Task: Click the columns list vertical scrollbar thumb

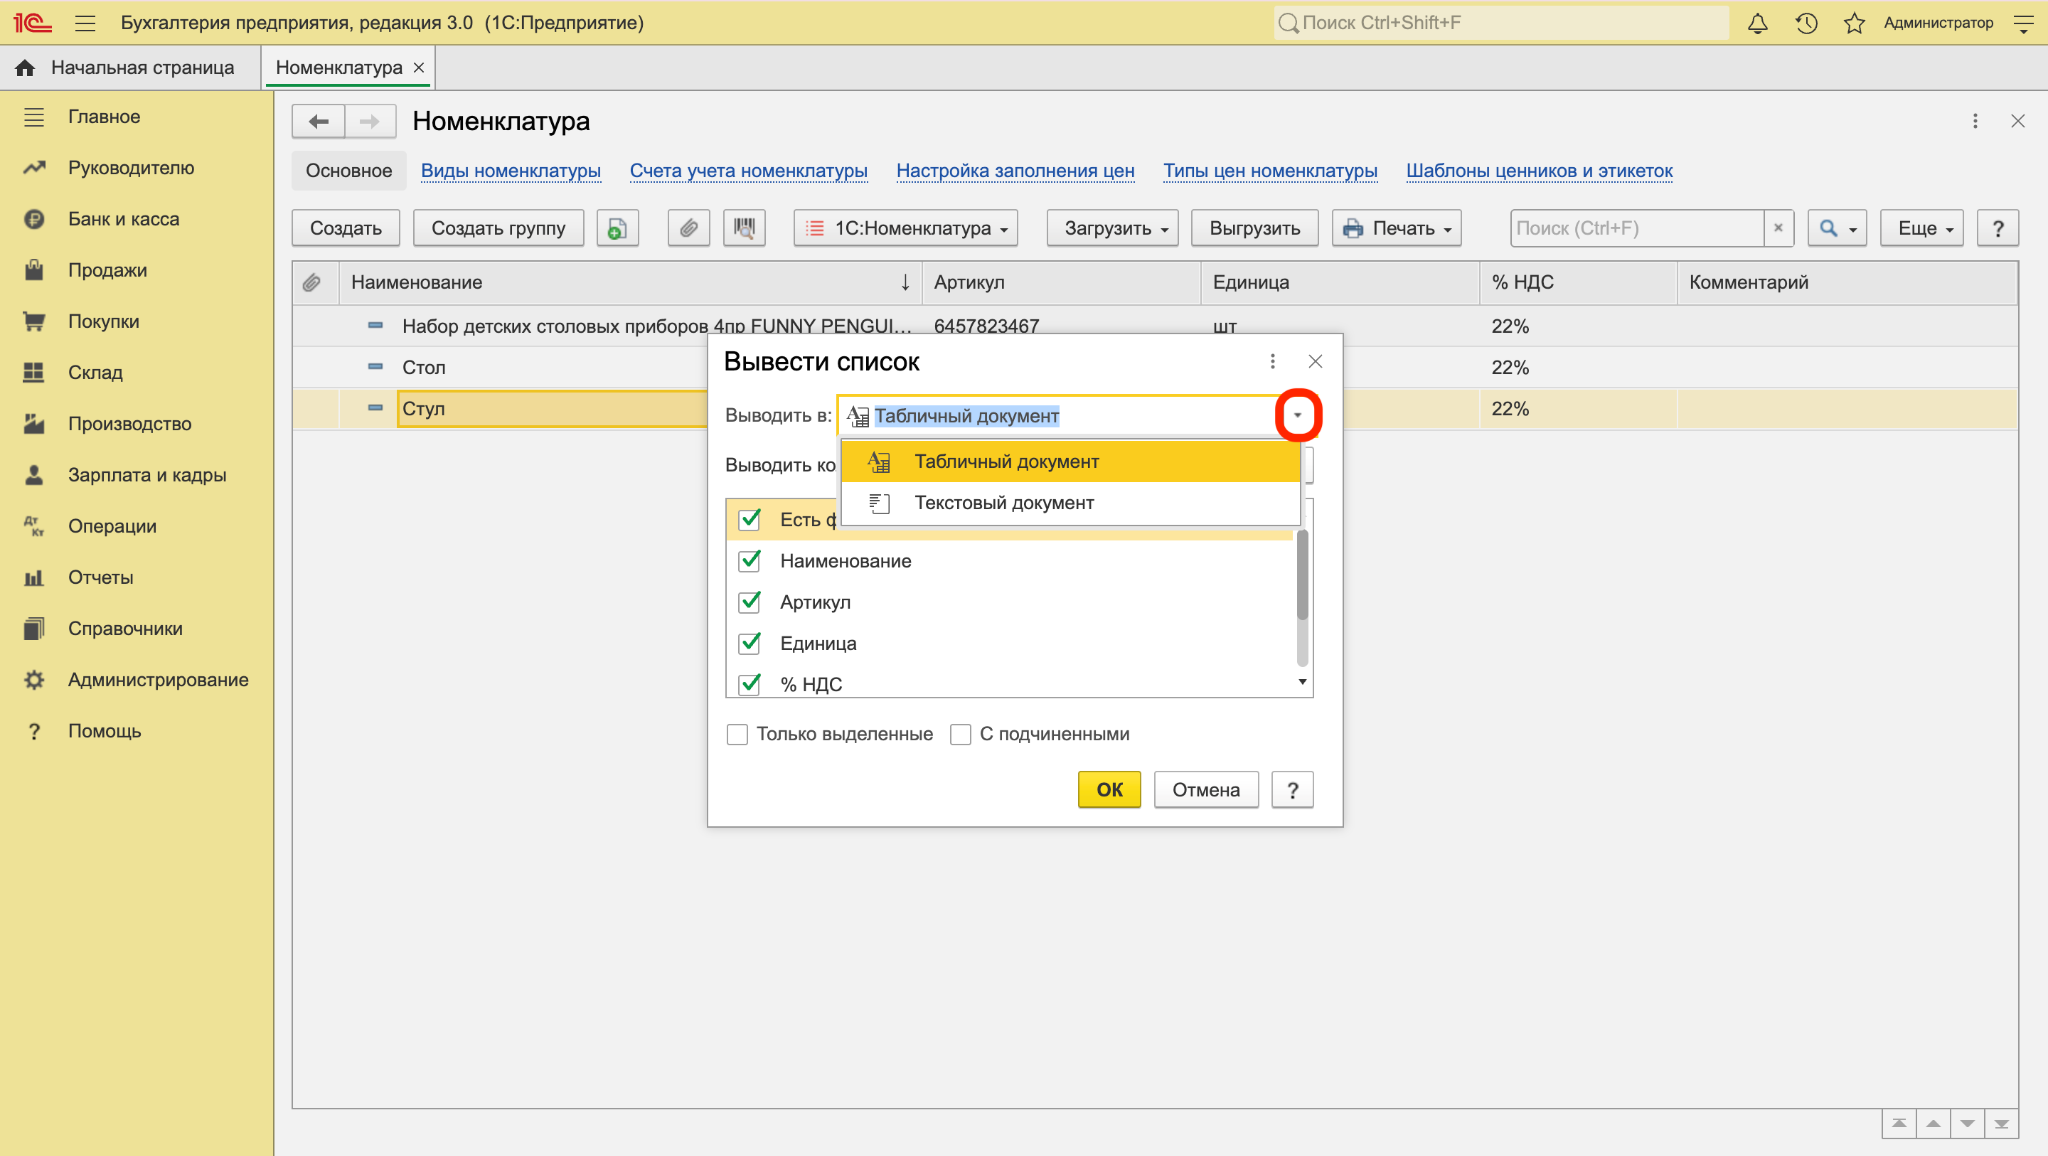Action: 1302,575
